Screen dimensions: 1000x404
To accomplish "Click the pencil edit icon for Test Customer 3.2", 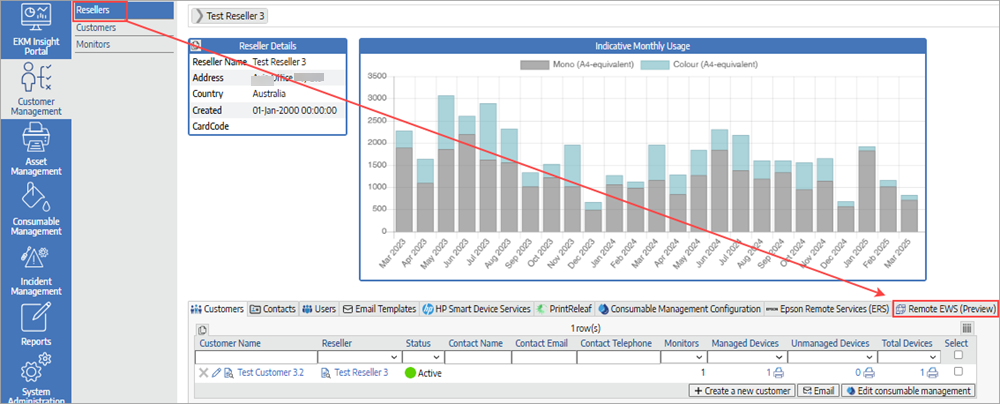I will click(216, 373).
